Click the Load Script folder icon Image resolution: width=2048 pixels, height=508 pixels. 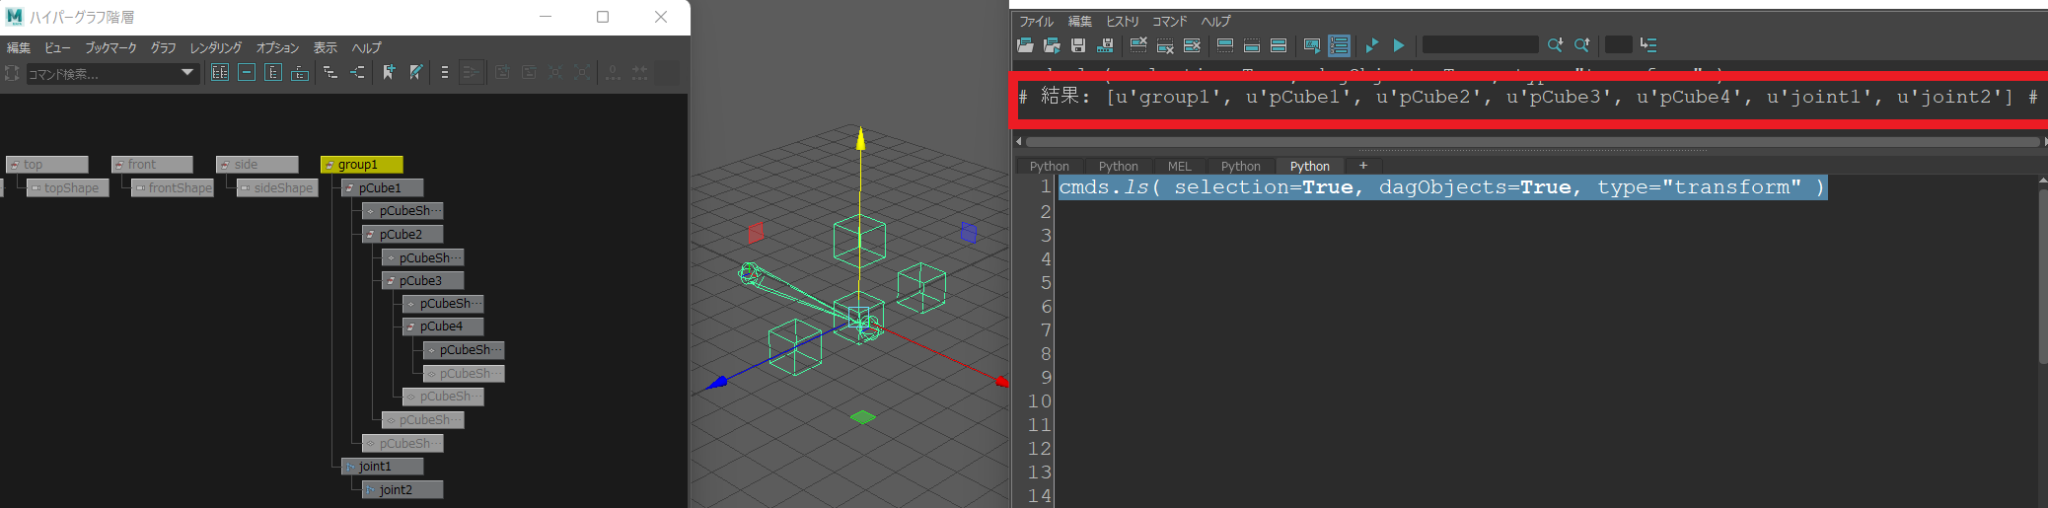click(1025, 45)
